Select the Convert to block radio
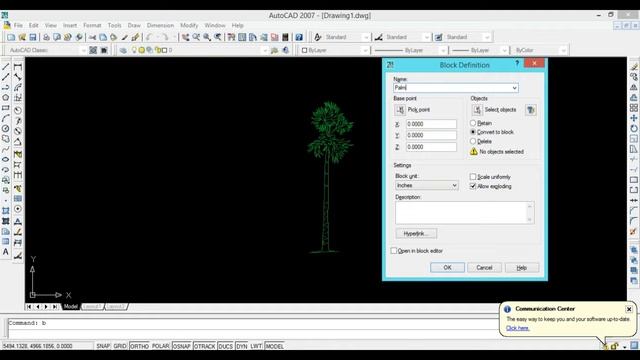Viewport: 640px width, 360px height. click(x=473, y=132)
